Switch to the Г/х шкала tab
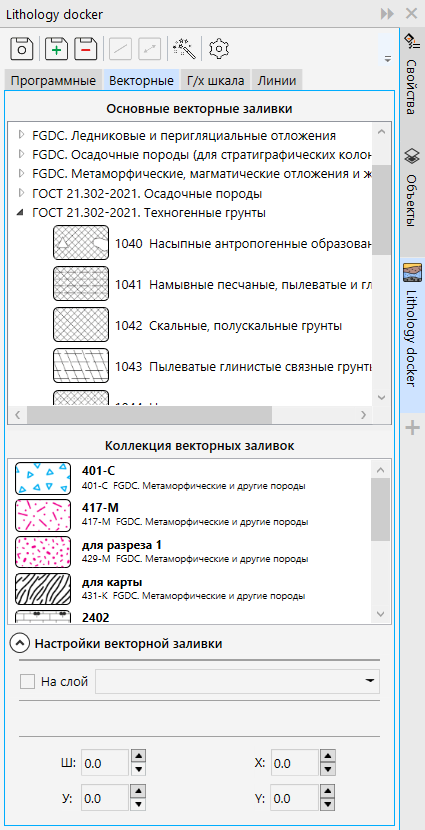425x830 pixels. pyautogui.click(x=215, y=80)
